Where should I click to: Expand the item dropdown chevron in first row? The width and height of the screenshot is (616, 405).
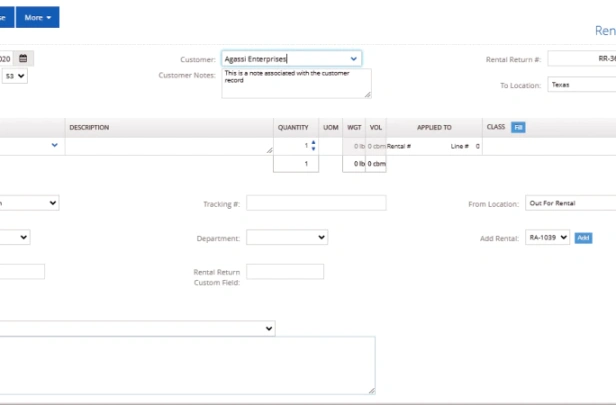coord(55,145)
